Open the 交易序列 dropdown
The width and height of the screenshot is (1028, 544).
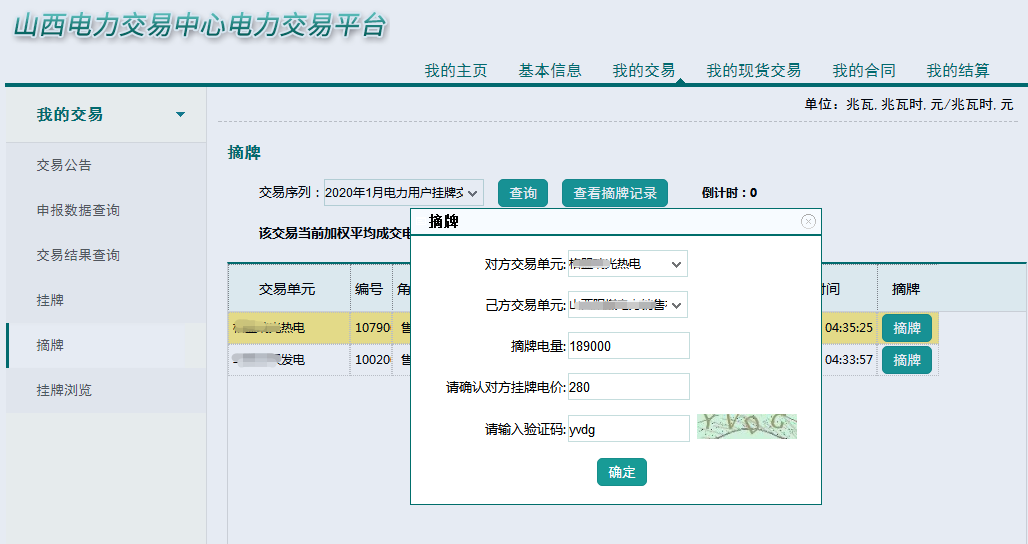click(x=404, y=193)
